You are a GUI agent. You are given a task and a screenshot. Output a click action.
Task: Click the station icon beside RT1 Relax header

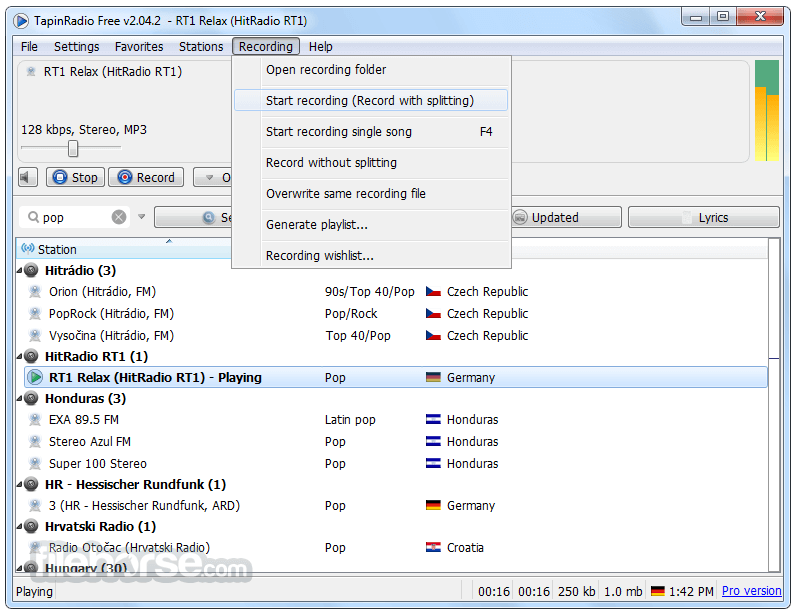tap(31, 71)
